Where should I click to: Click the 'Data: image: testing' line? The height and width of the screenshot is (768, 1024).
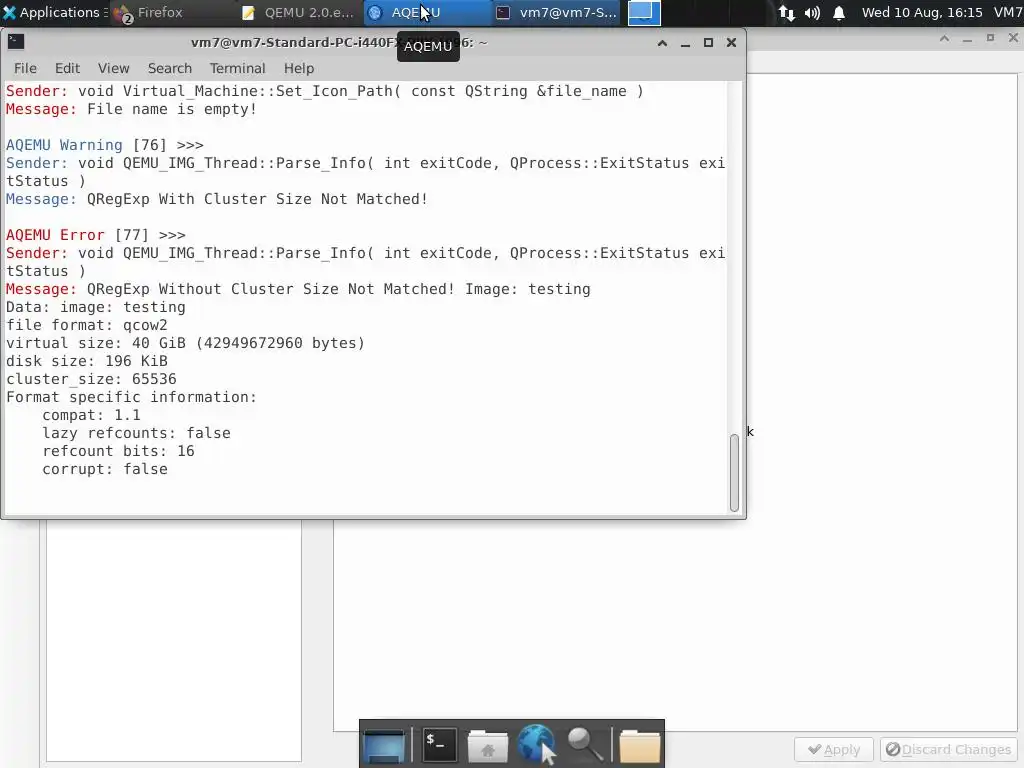(x=95, y=307)
